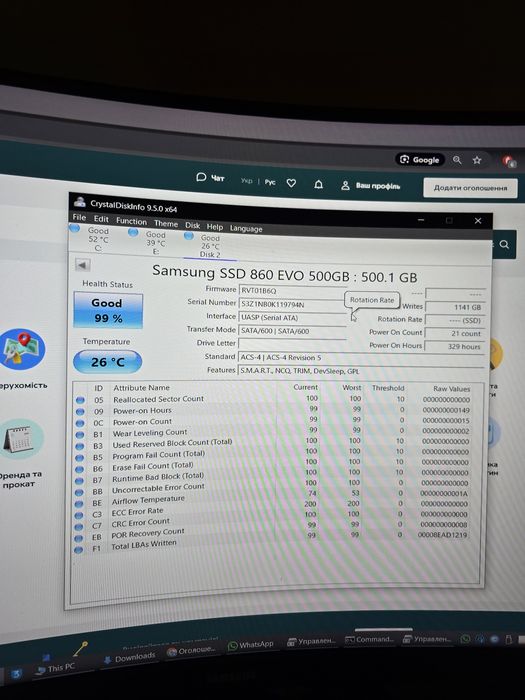This screenshot has width=525, height=700.
Task: Open the Help menu
Action: tap(214, 227)
